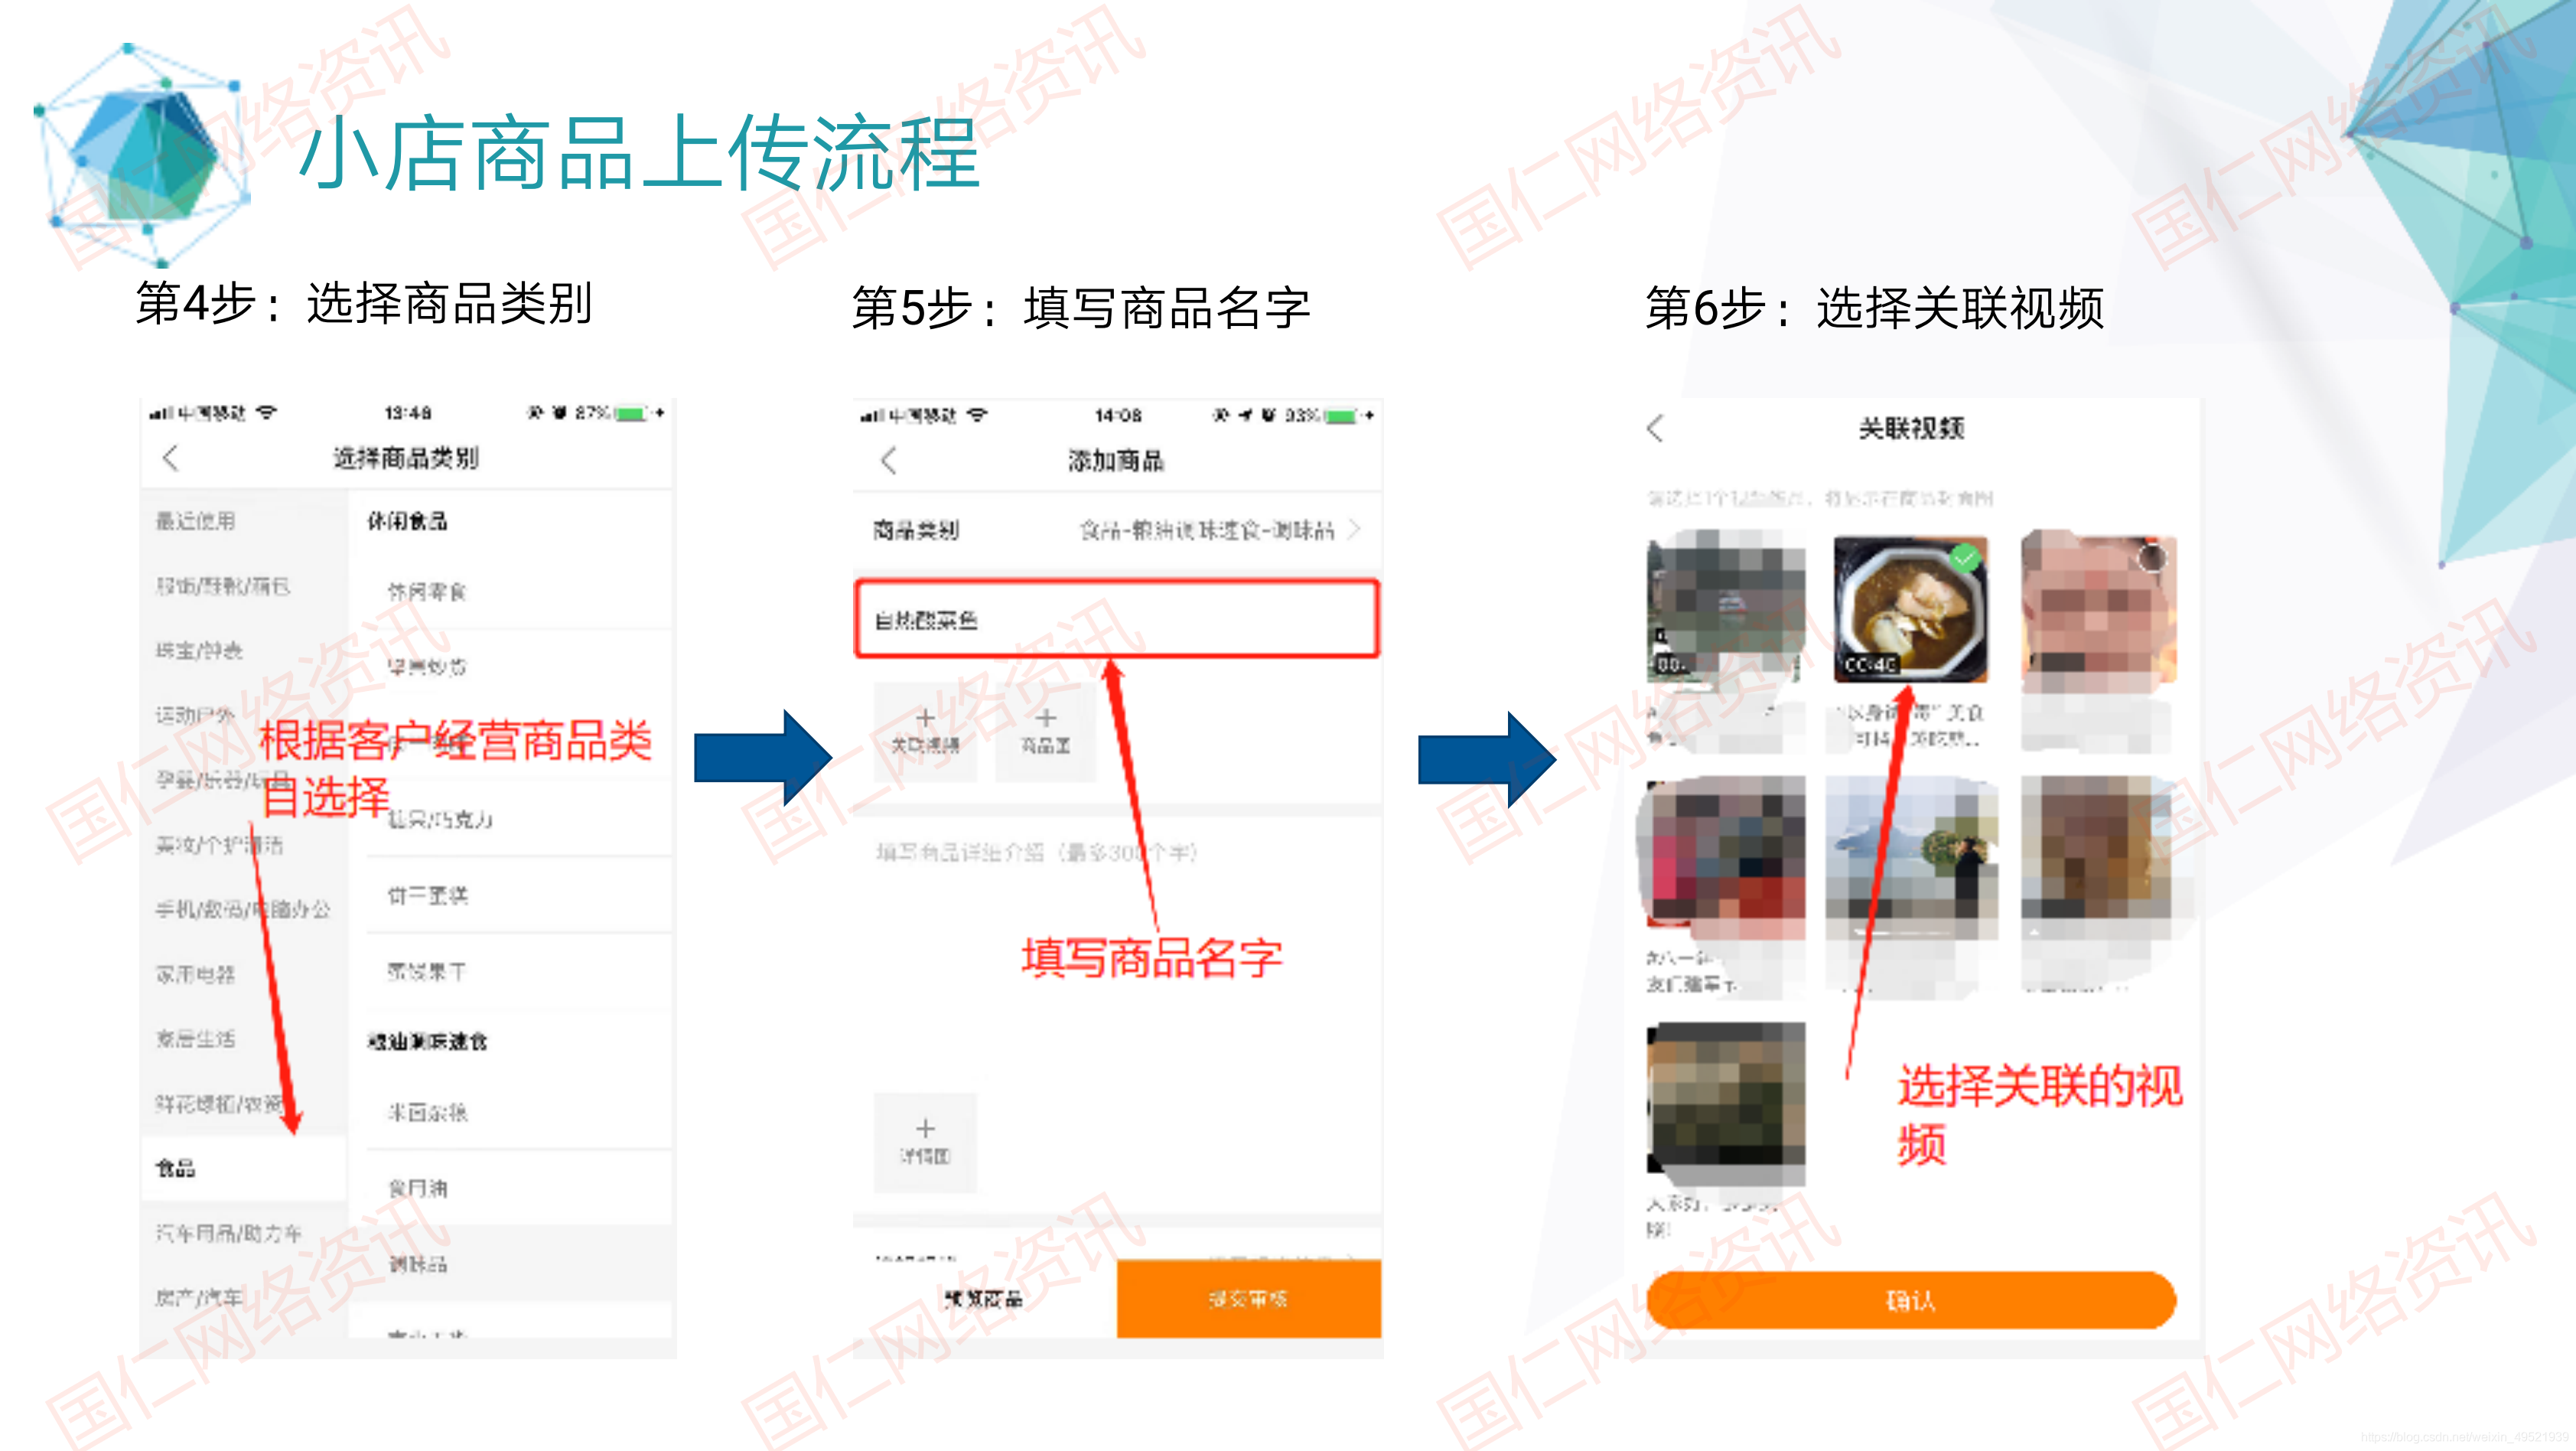Screen dimensions: 2576x1451
Task: Select the bottom-left video thumbnail
Action: 1726,1102
